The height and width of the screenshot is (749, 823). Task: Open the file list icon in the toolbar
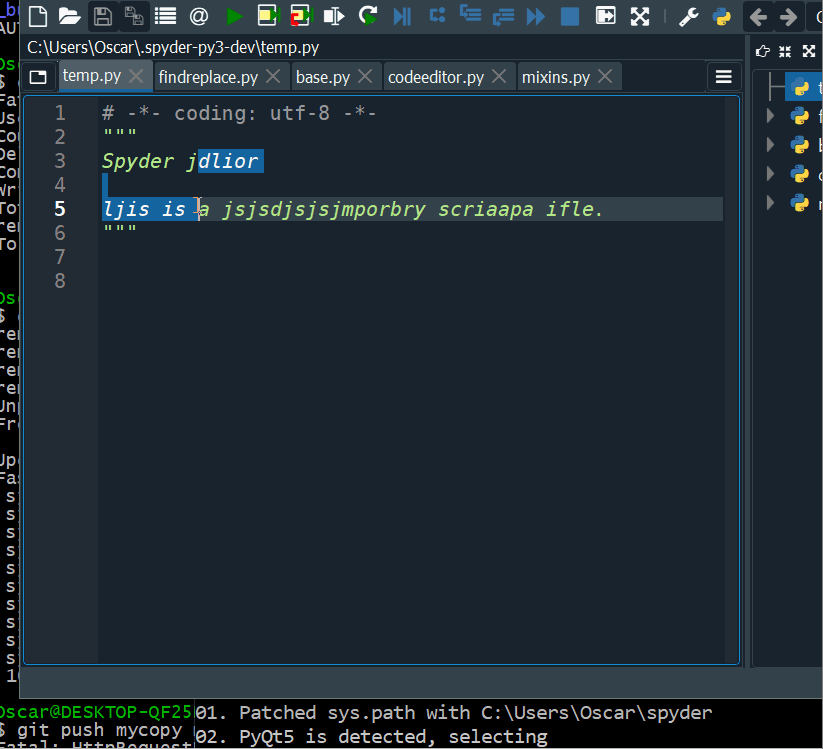pos(165,16)
